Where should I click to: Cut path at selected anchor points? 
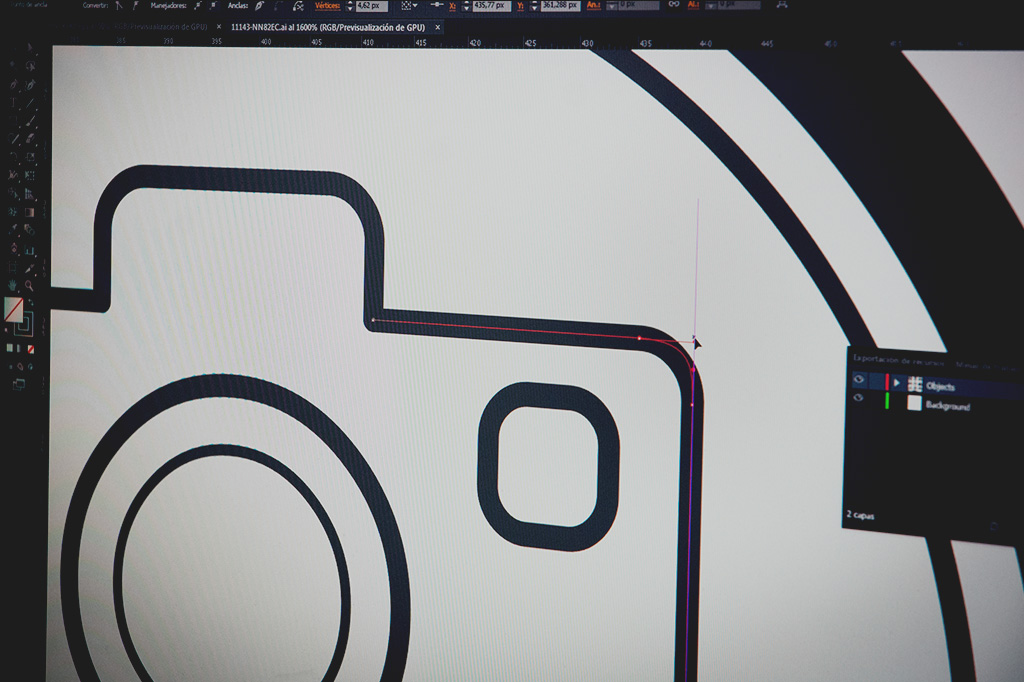(298, 7)
